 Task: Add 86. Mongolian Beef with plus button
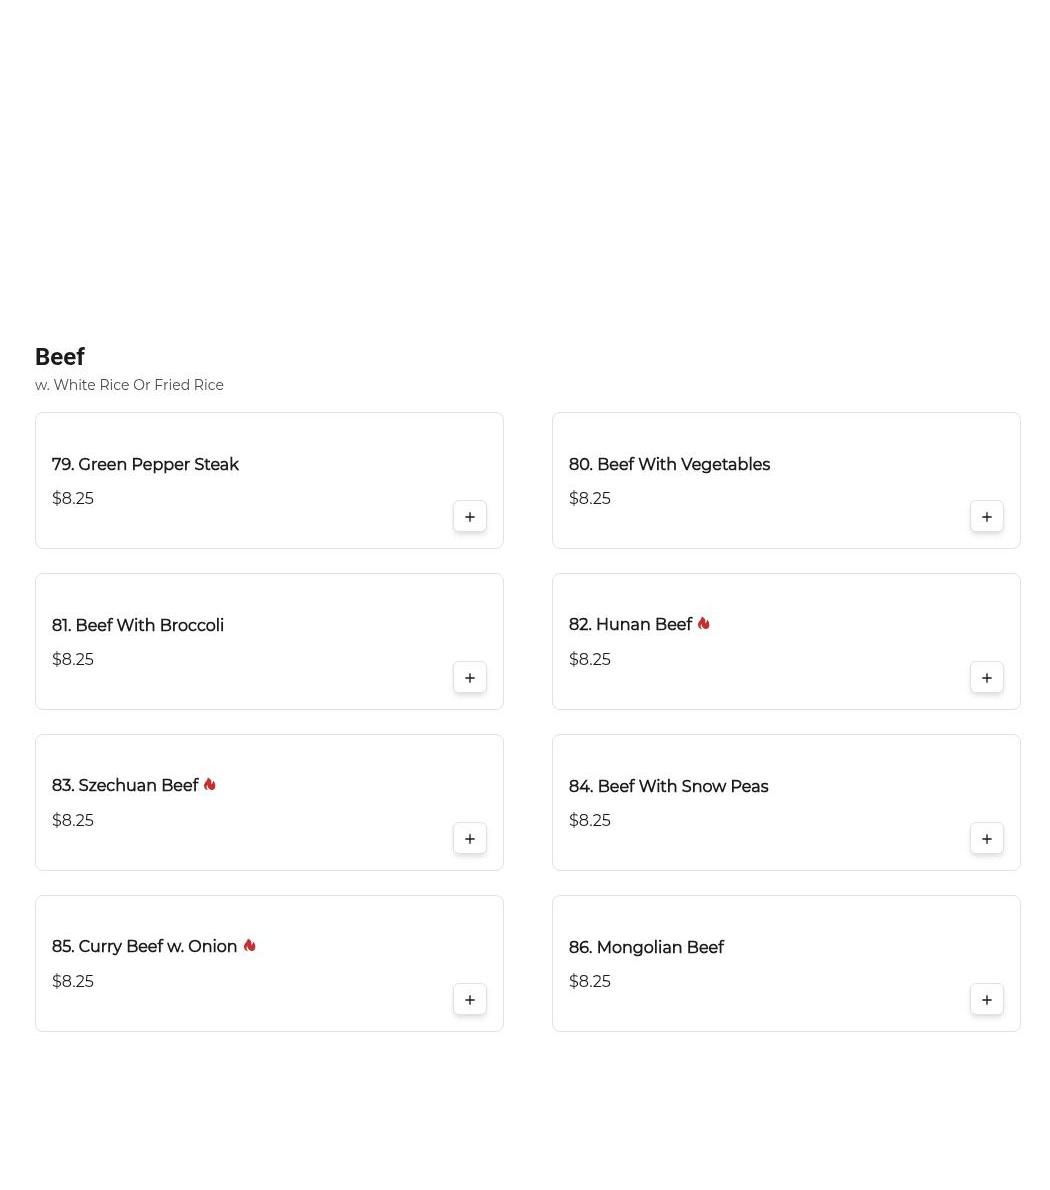pyautogui.click(x=986, y=1000)
